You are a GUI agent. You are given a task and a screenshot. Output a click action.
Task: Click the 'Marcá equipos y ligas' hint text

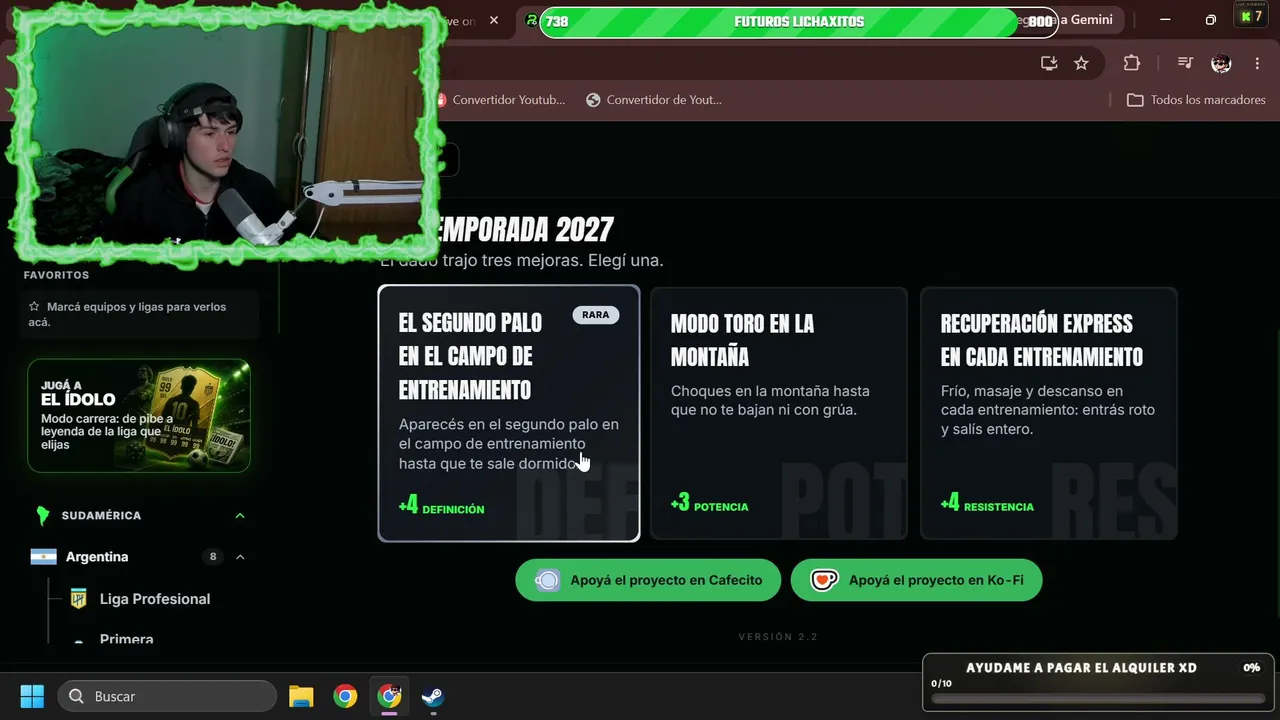[x=127, y=314]
